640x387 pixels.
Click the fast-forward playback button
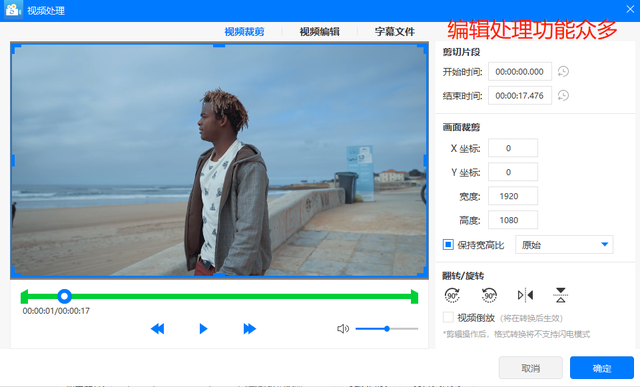249,329
